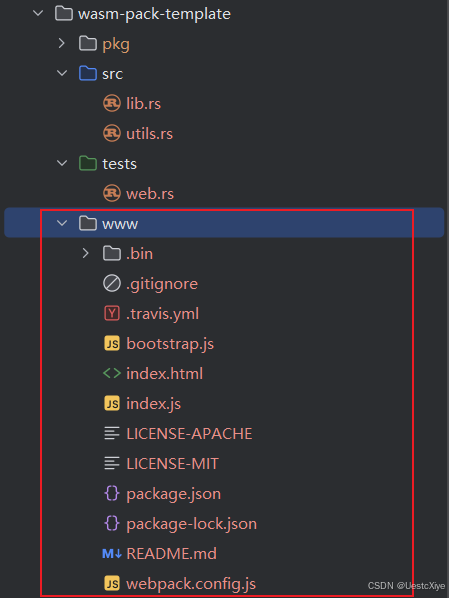Viewport: 449px width, 598px height.
Task: Click the wasm-pack-template folder icon
Action: tap(64, 14)
